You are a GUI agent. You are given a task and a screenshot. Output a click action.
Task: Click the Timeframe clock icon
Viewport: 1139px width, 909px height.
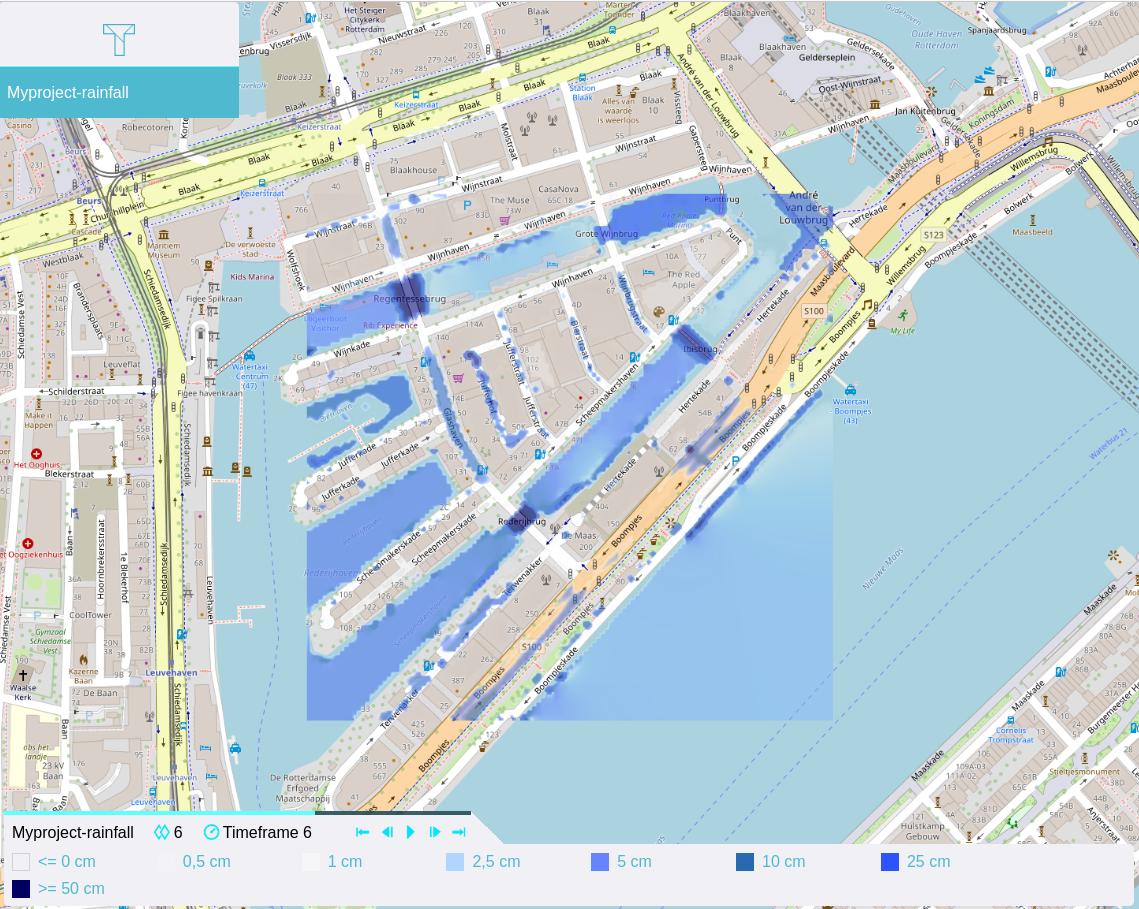[211, 832]
